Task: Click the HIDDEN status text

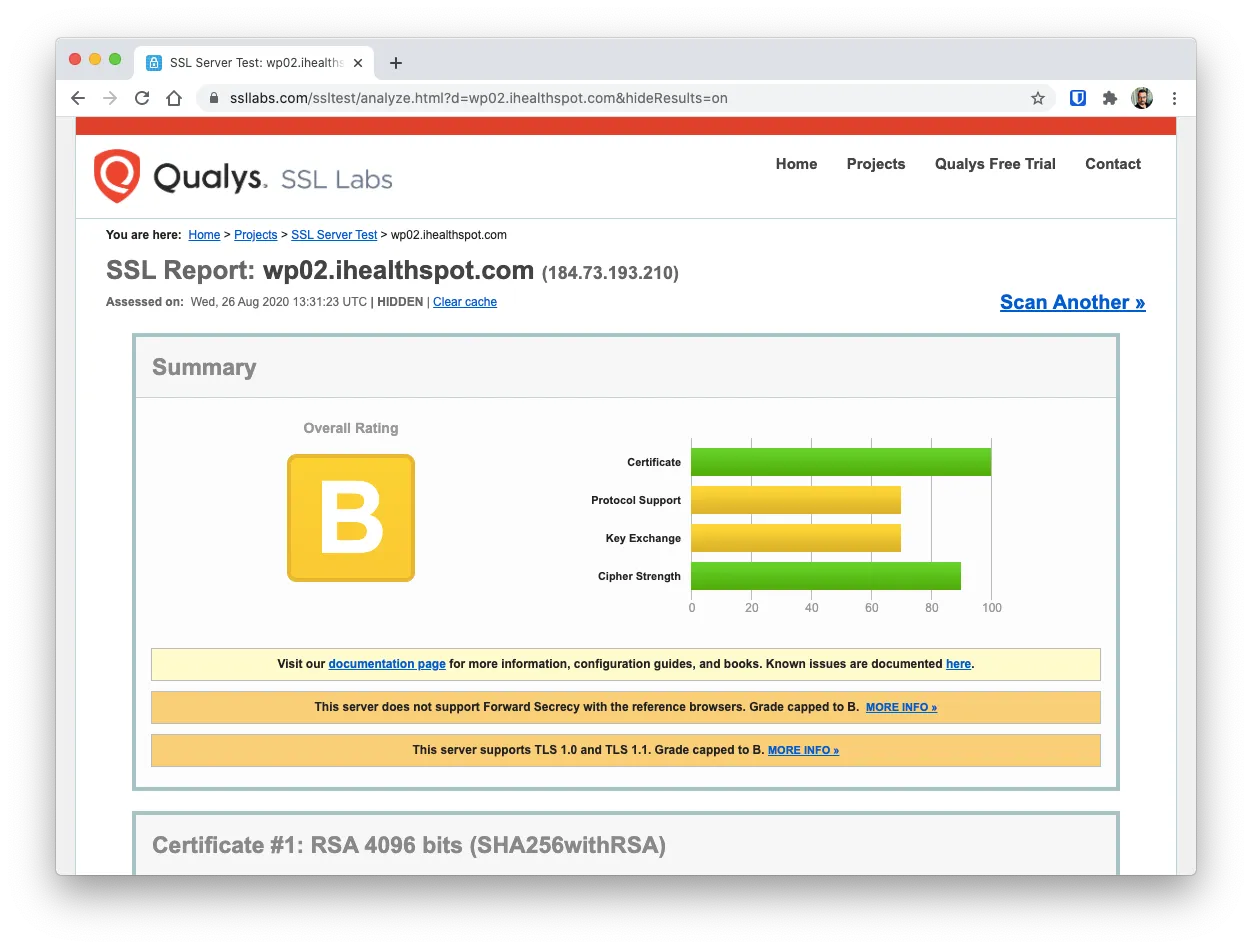Action: [x=400, y=302]
